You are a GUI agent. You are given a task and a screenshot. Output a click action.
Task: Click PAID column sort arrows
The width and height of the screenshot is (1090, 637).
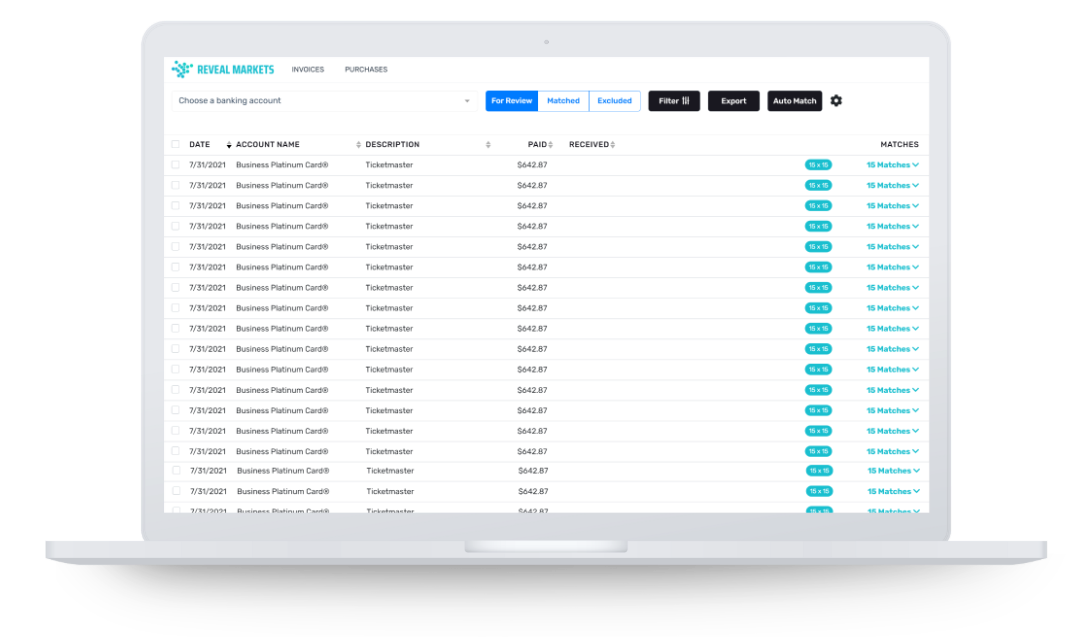[551, 145]
